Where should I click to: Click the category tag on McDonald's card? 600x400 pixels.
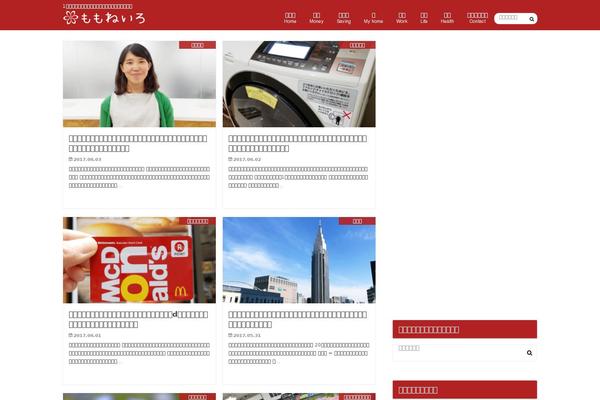click(197, 221)
